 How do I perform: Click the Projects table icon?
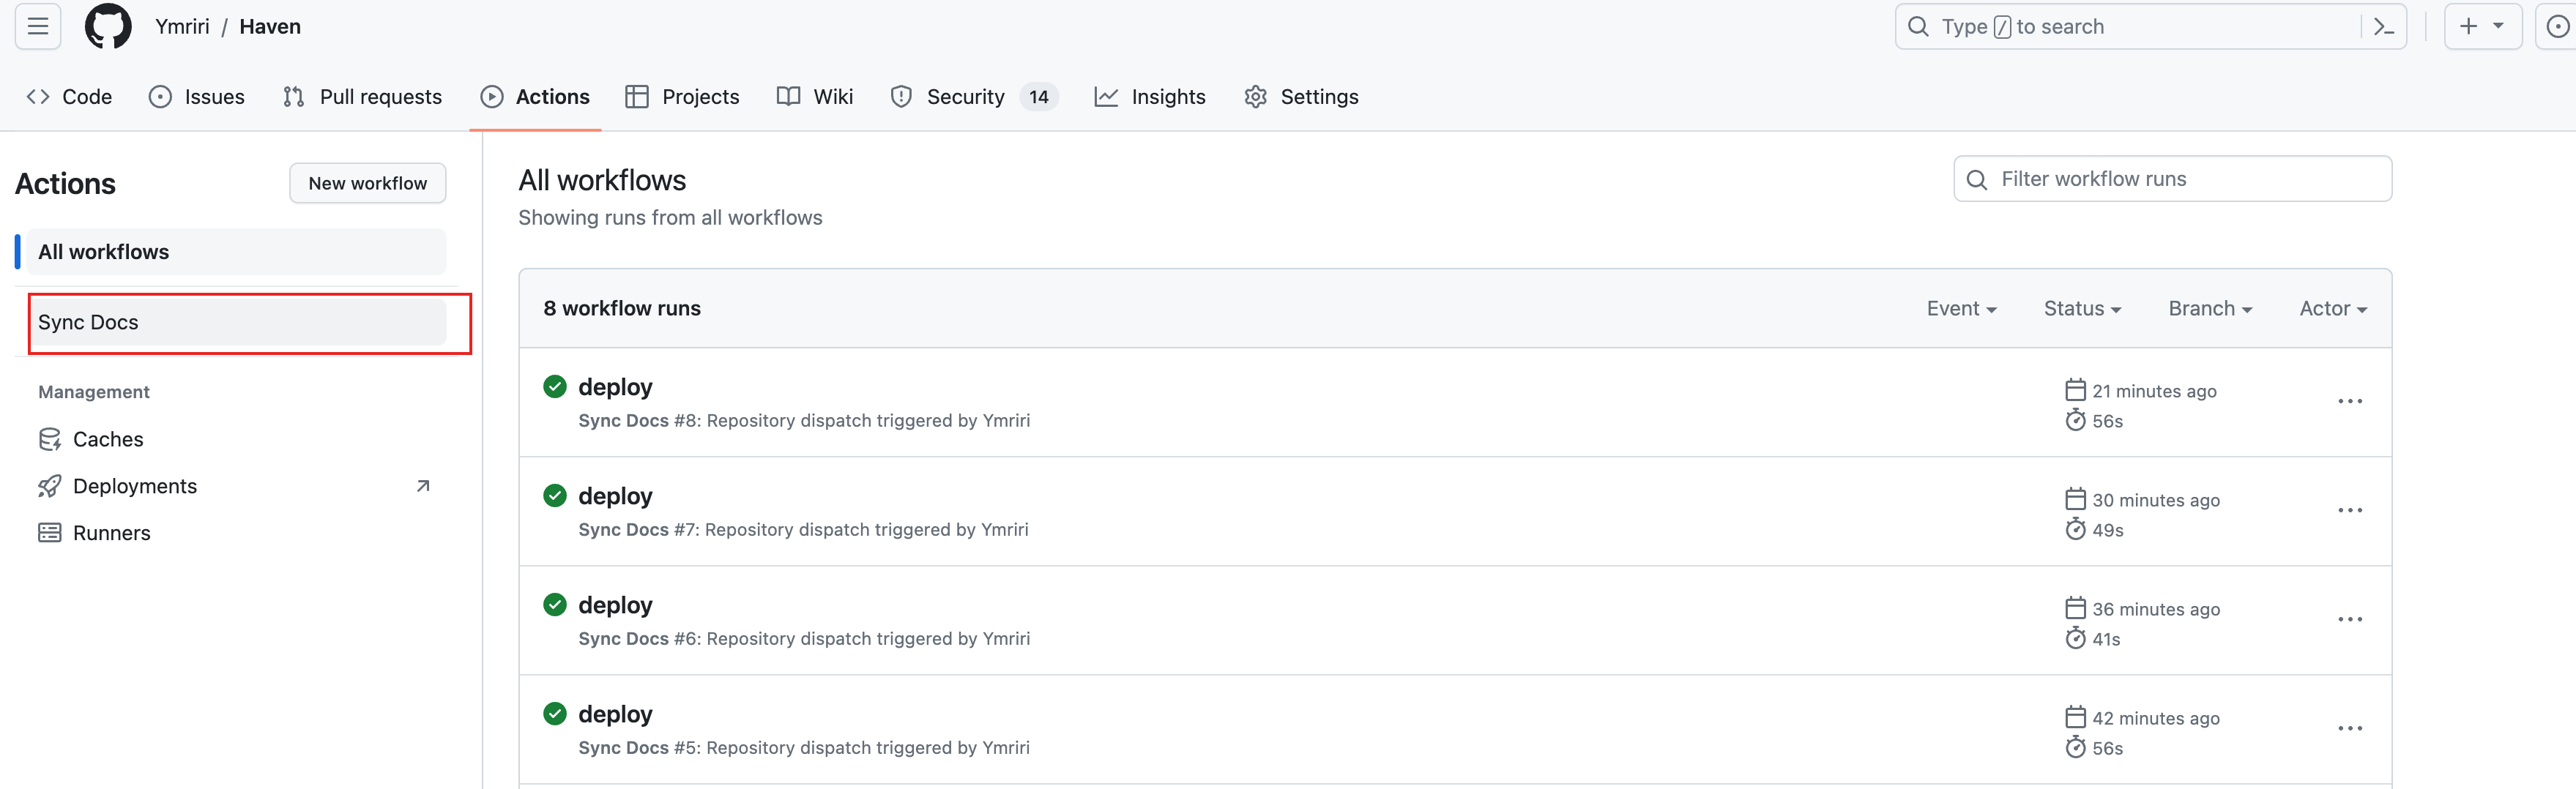(x=637, y=97)
